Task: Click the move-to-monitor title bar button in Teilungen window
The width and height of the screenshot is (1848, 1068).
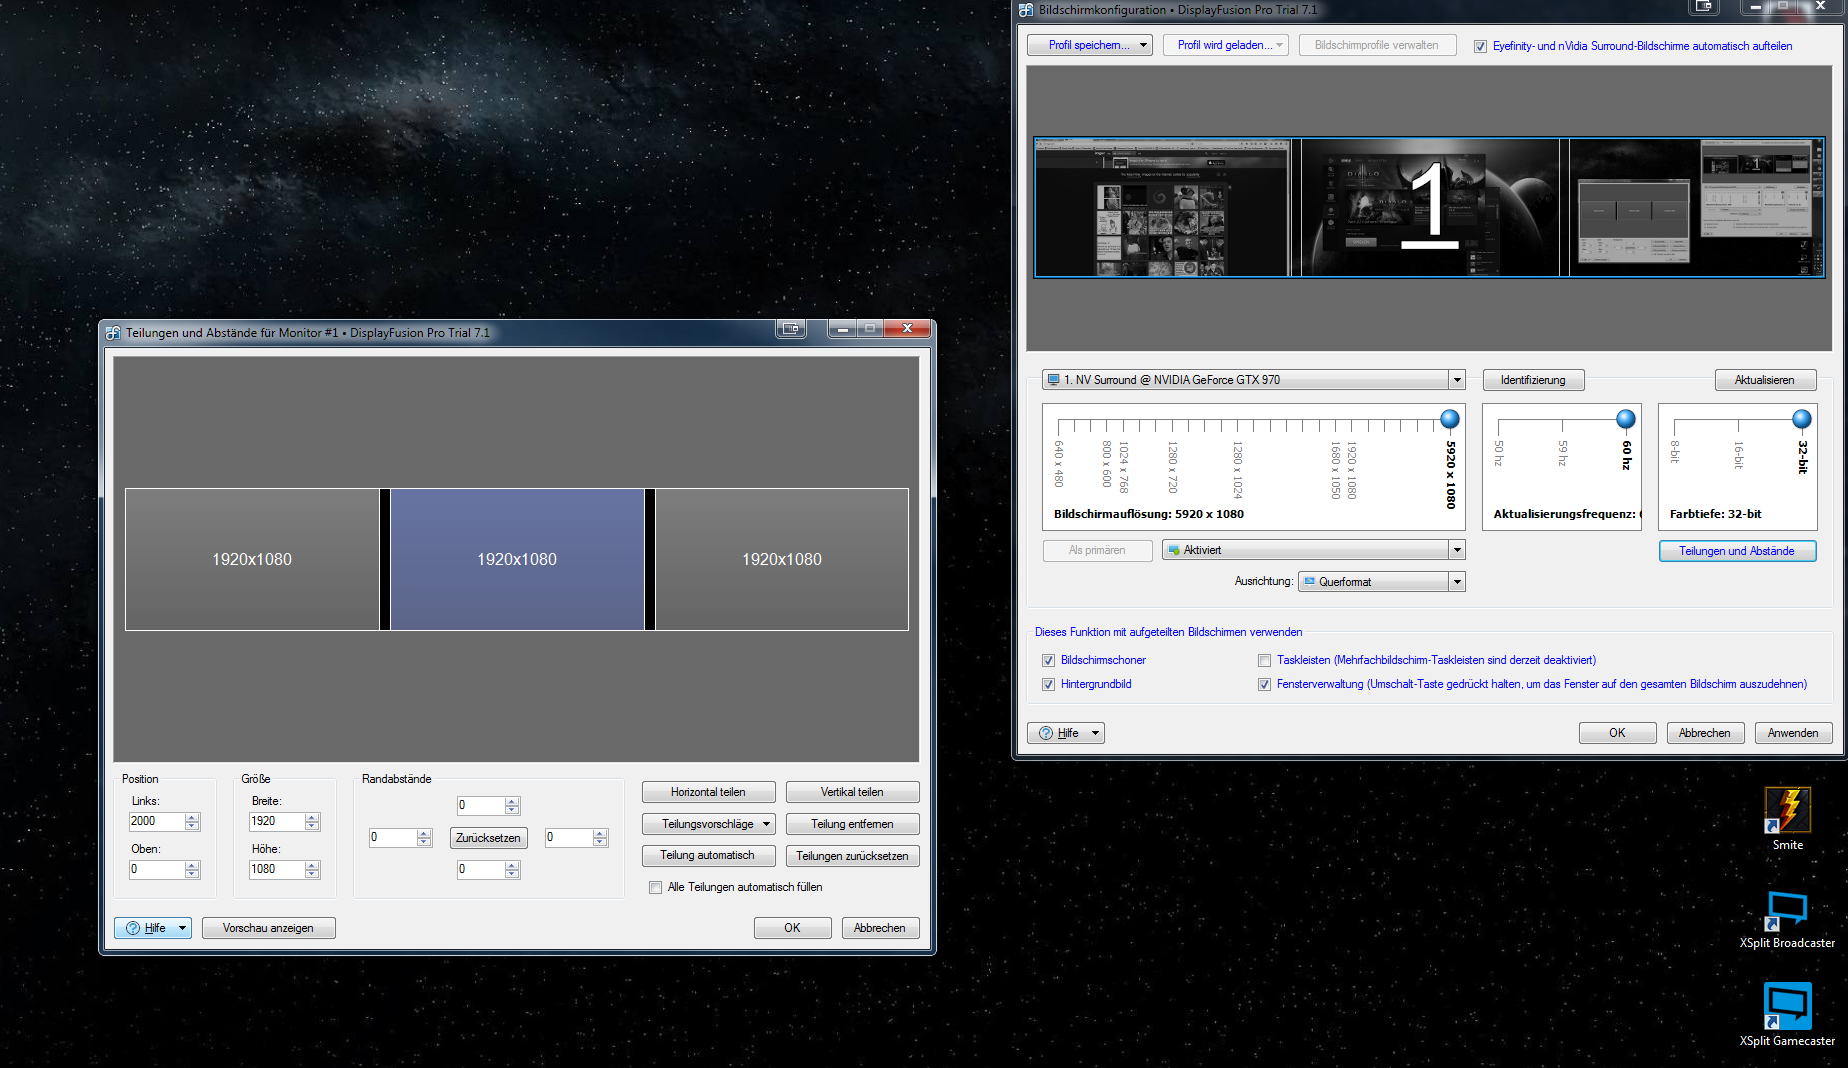Action: coord(791,329)
